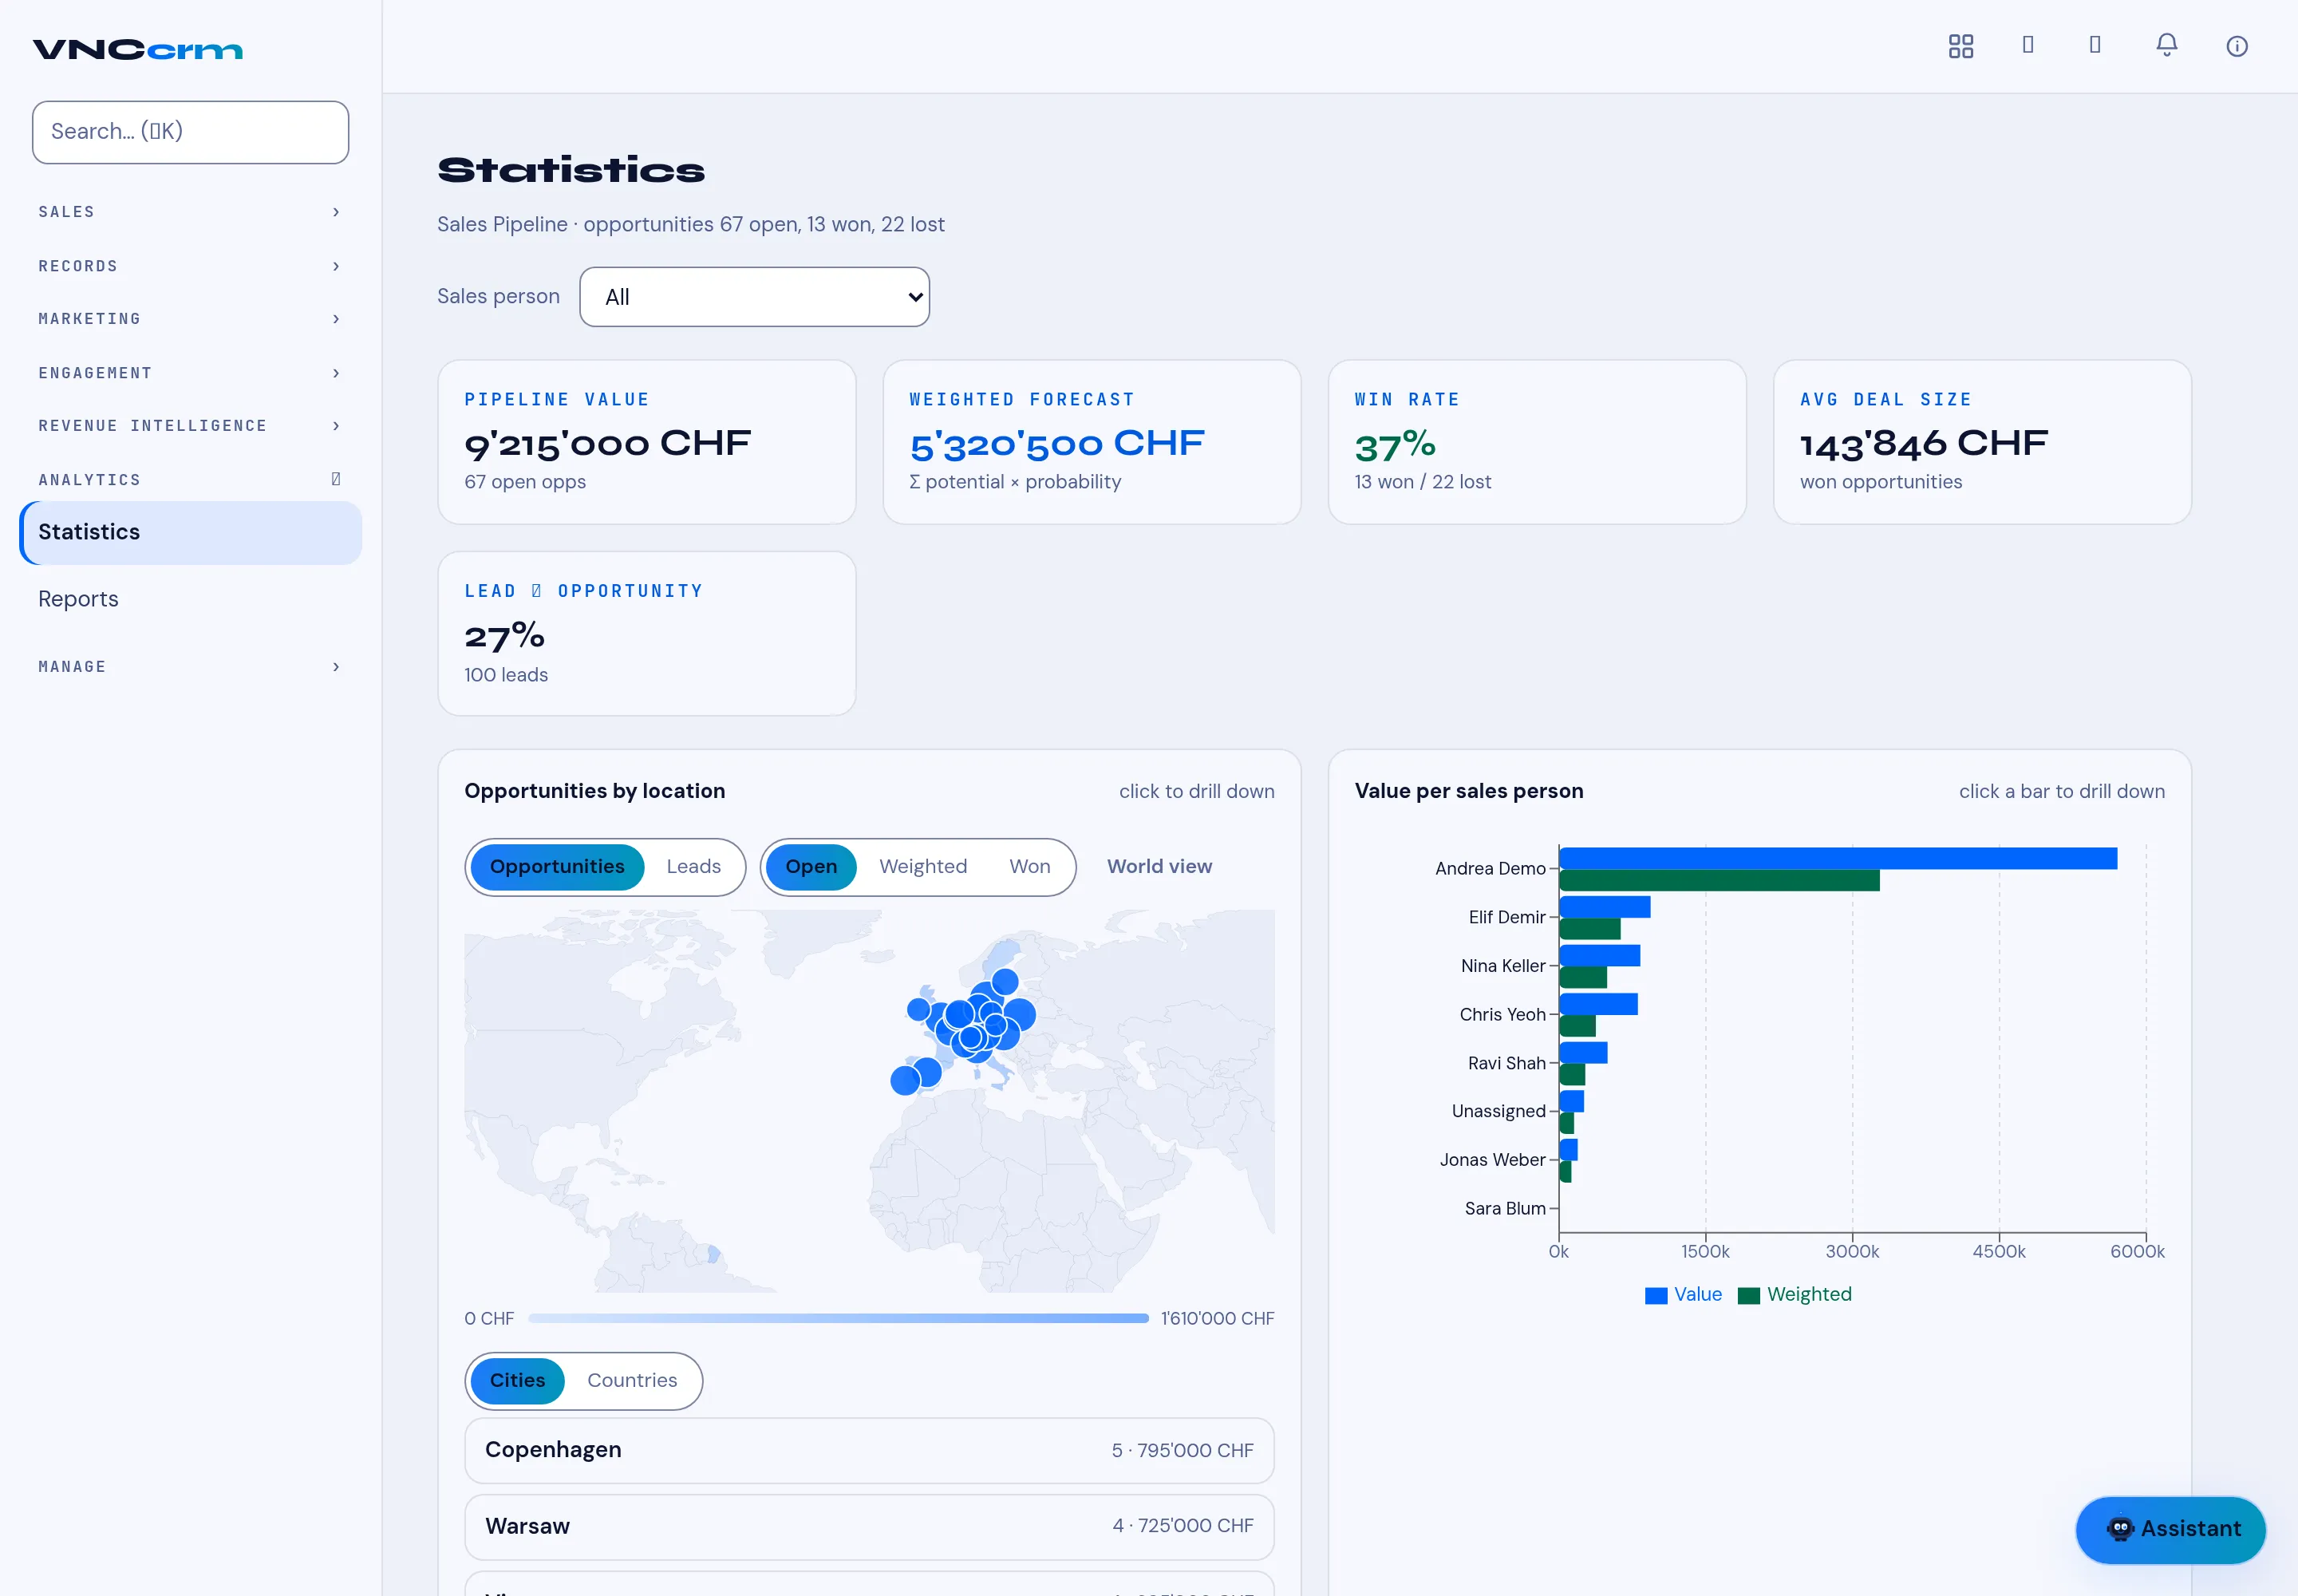2298x1596 pixels.
Task: Toggle the Value legend swatch
Action: click(x=1656, y=1295)
